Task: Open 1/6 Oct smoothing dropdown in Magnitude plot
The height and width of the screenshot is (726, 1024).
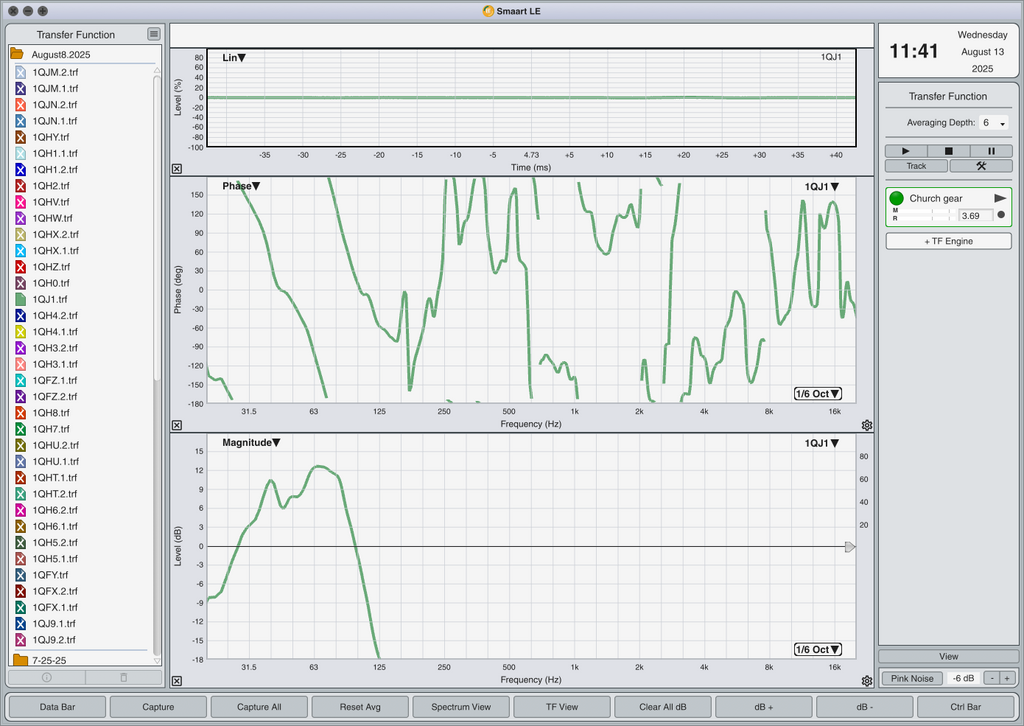Action: click(x=818, y=650)
